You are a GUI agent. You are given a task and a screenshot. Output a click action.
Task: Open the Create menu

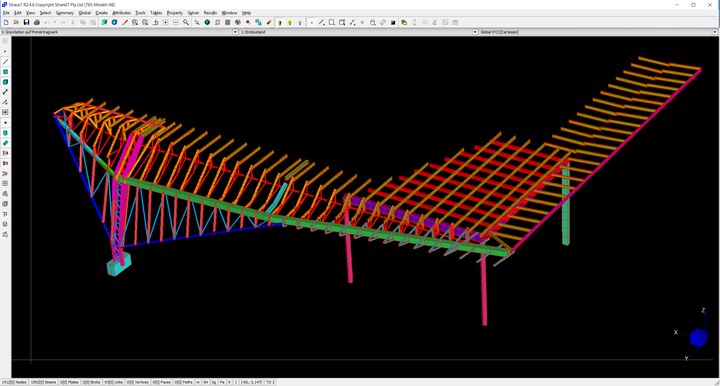[101, 13]
